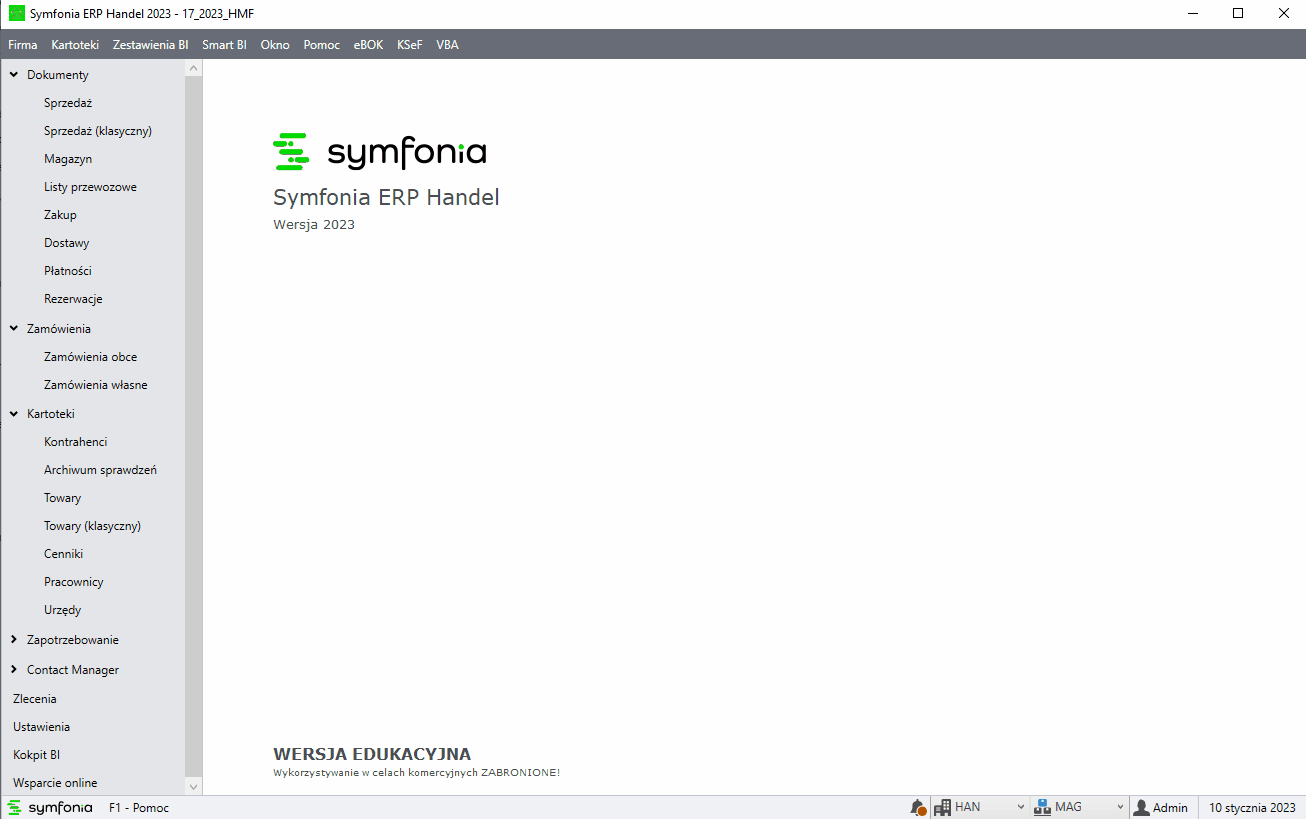Click the Admin user icon
Image resolution: width=1306 pixels, height=819 pixels.
point(1141,807)
